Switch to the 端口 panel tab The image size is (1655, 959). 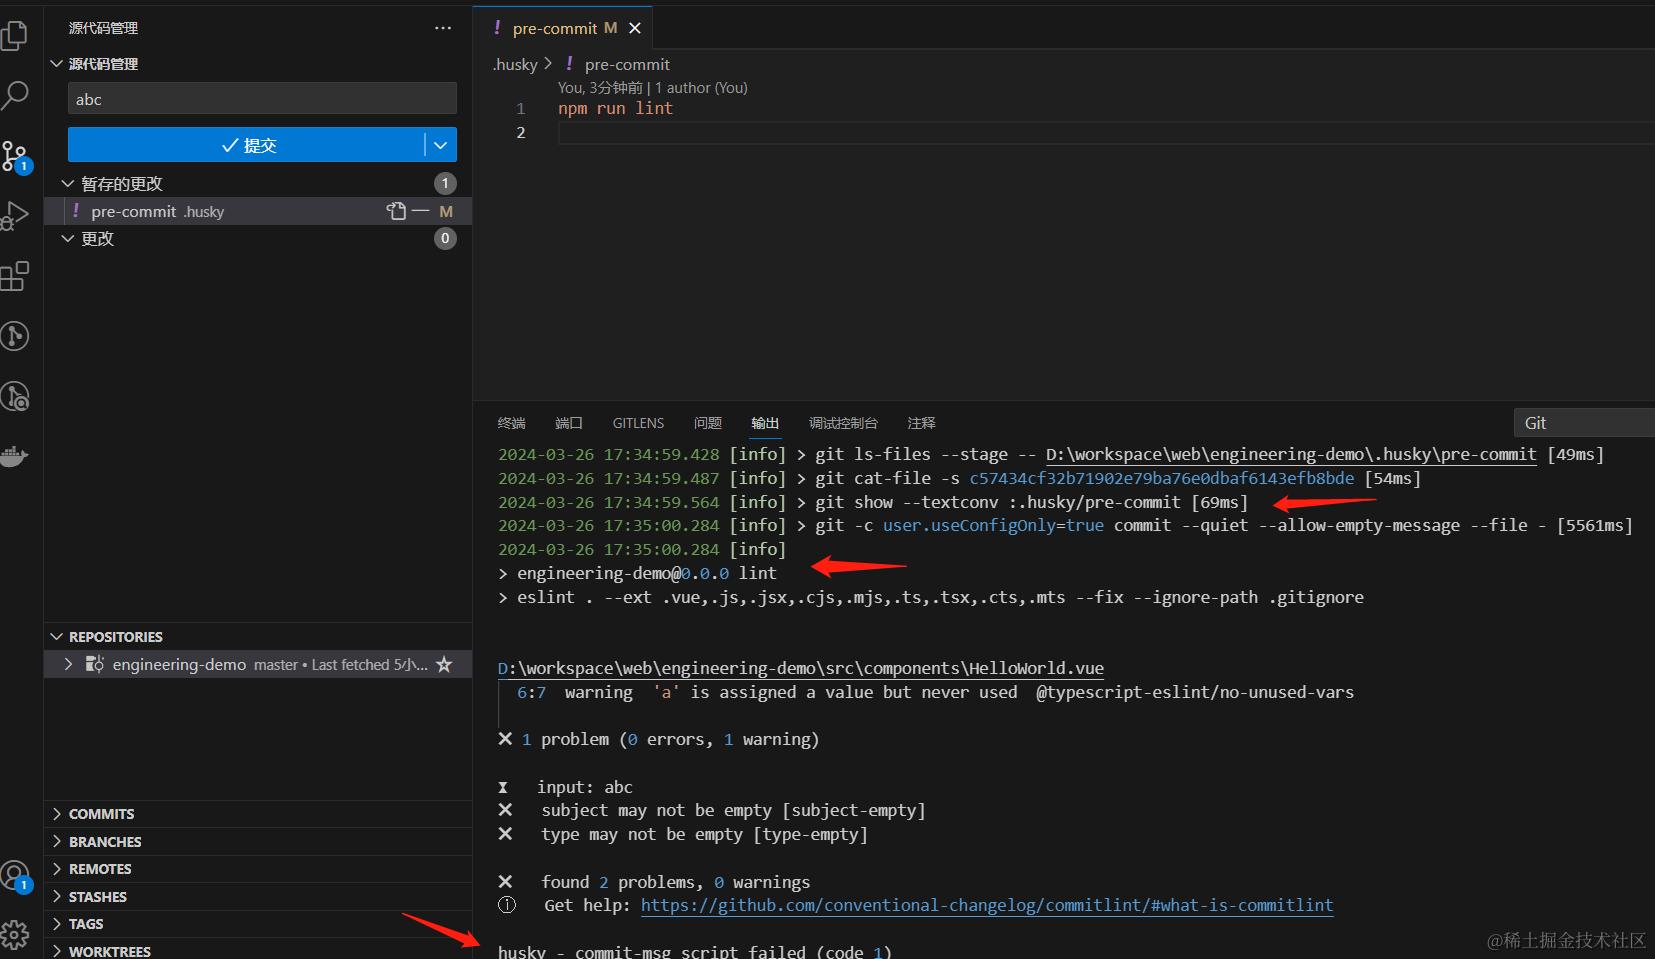569,423
